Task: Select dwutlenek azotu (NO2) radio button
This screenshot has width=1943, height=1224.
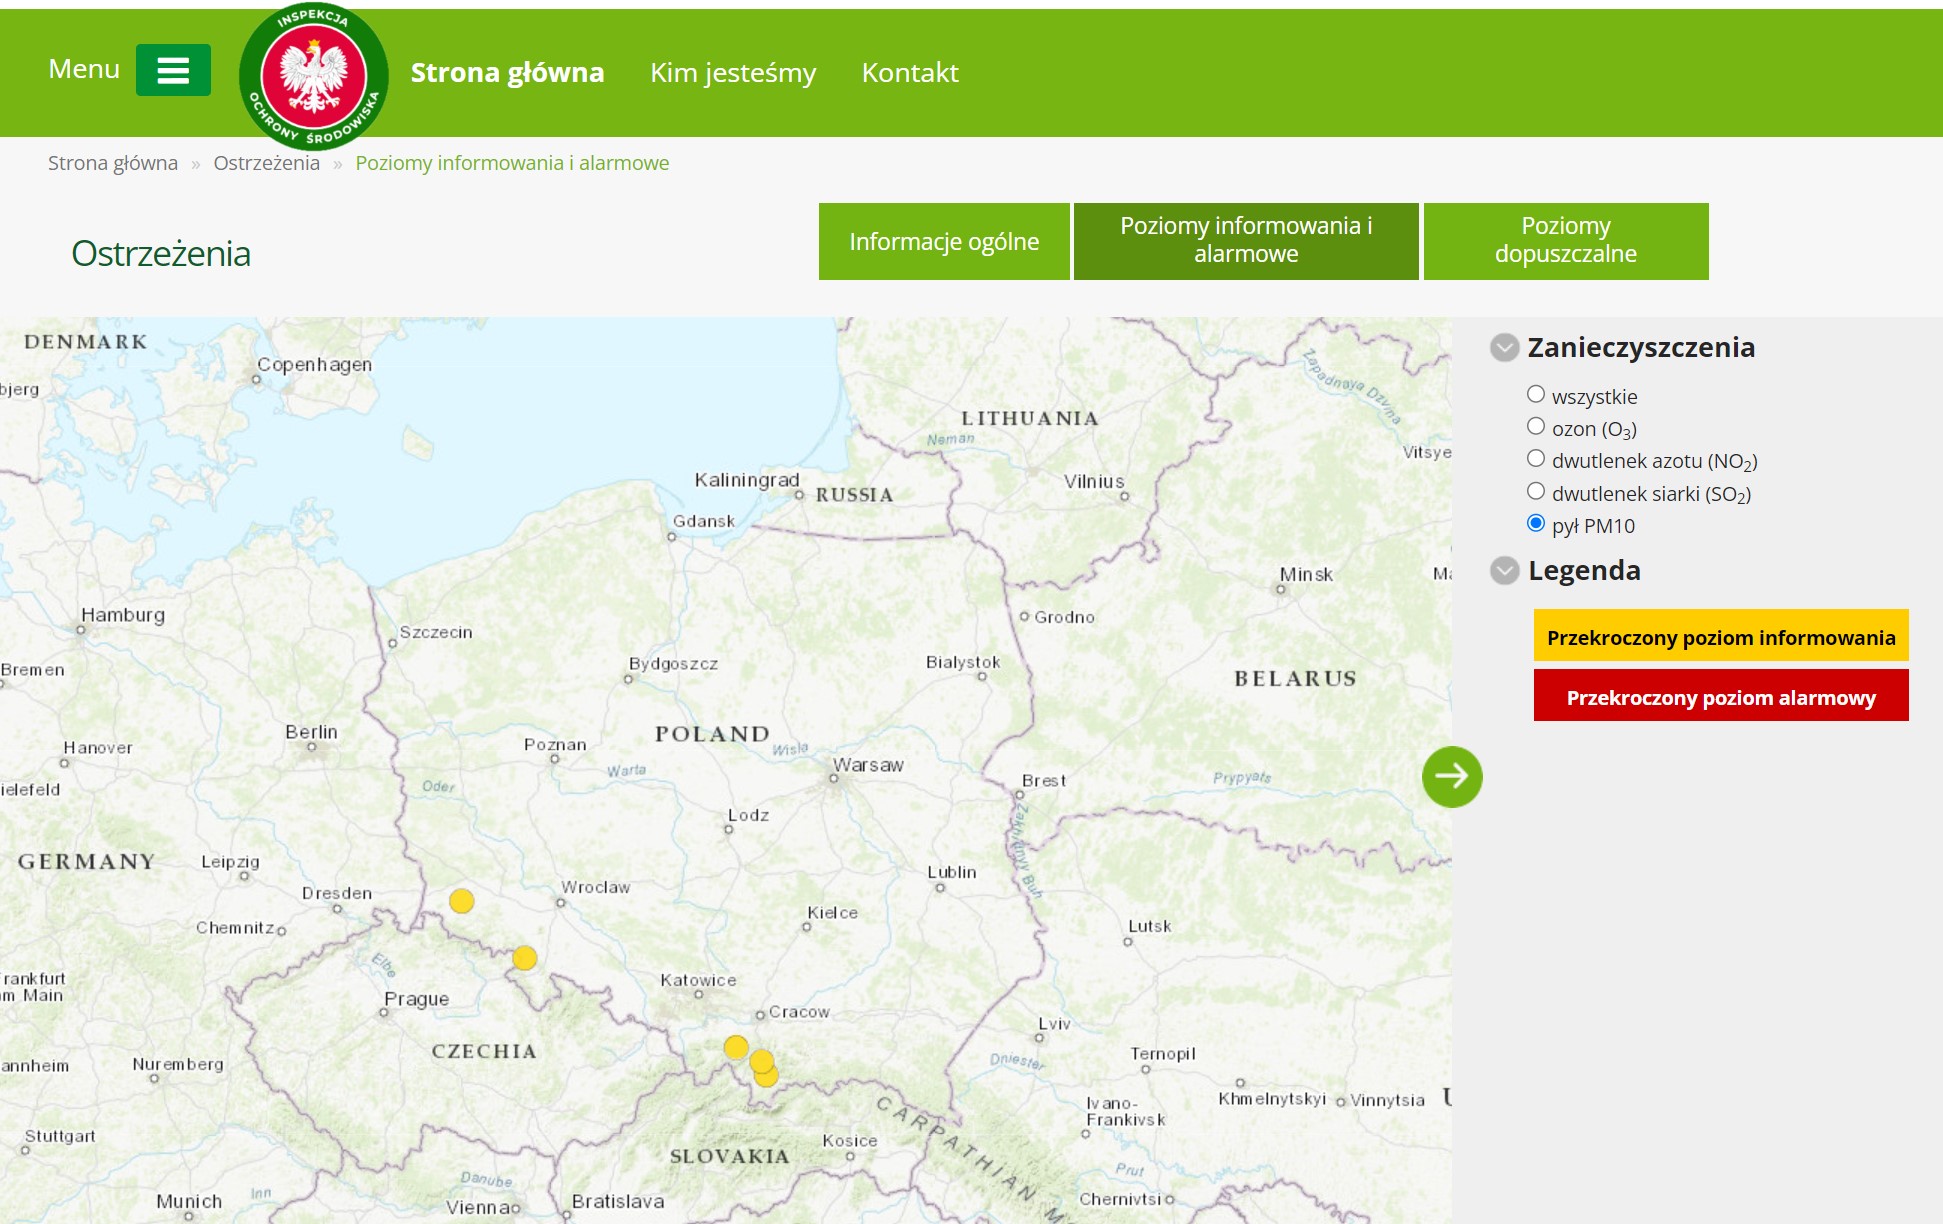Action: click(x=1536, y=458)
